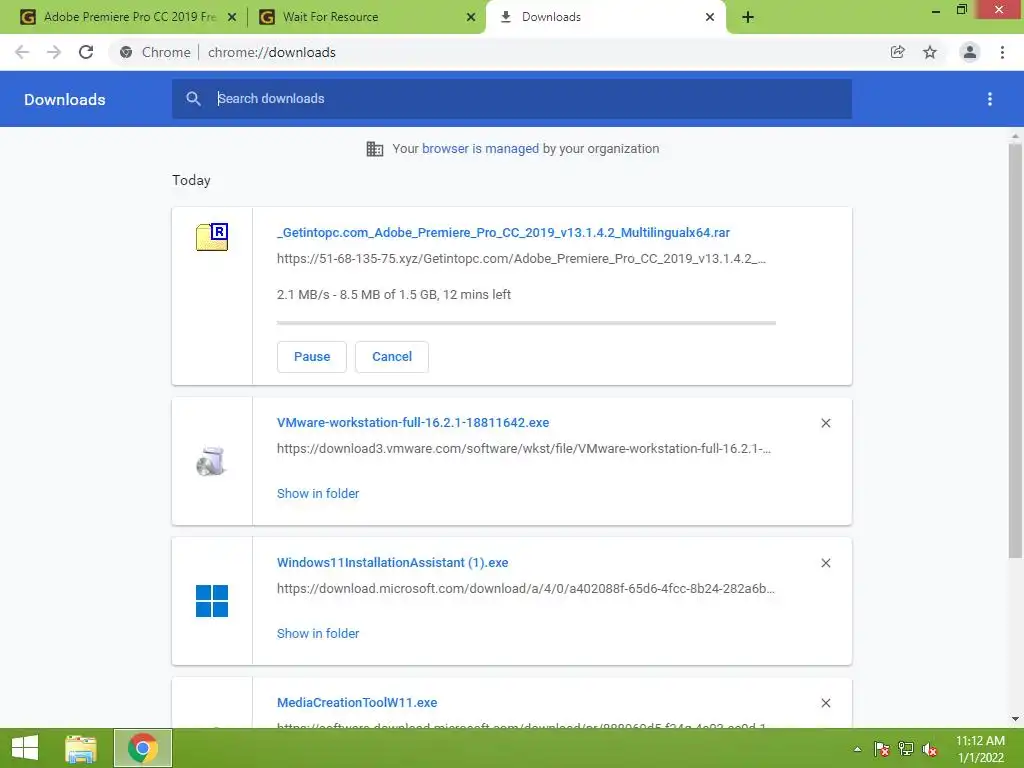
Task: Click the browser forward arrow
Action: tap(54, 52)
